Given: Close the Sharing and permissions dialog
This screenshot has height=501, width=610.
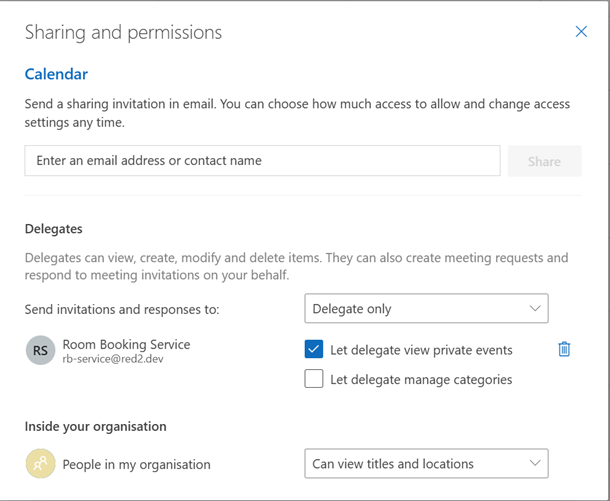Looking at the screenshot, I should tap(581, 32).
